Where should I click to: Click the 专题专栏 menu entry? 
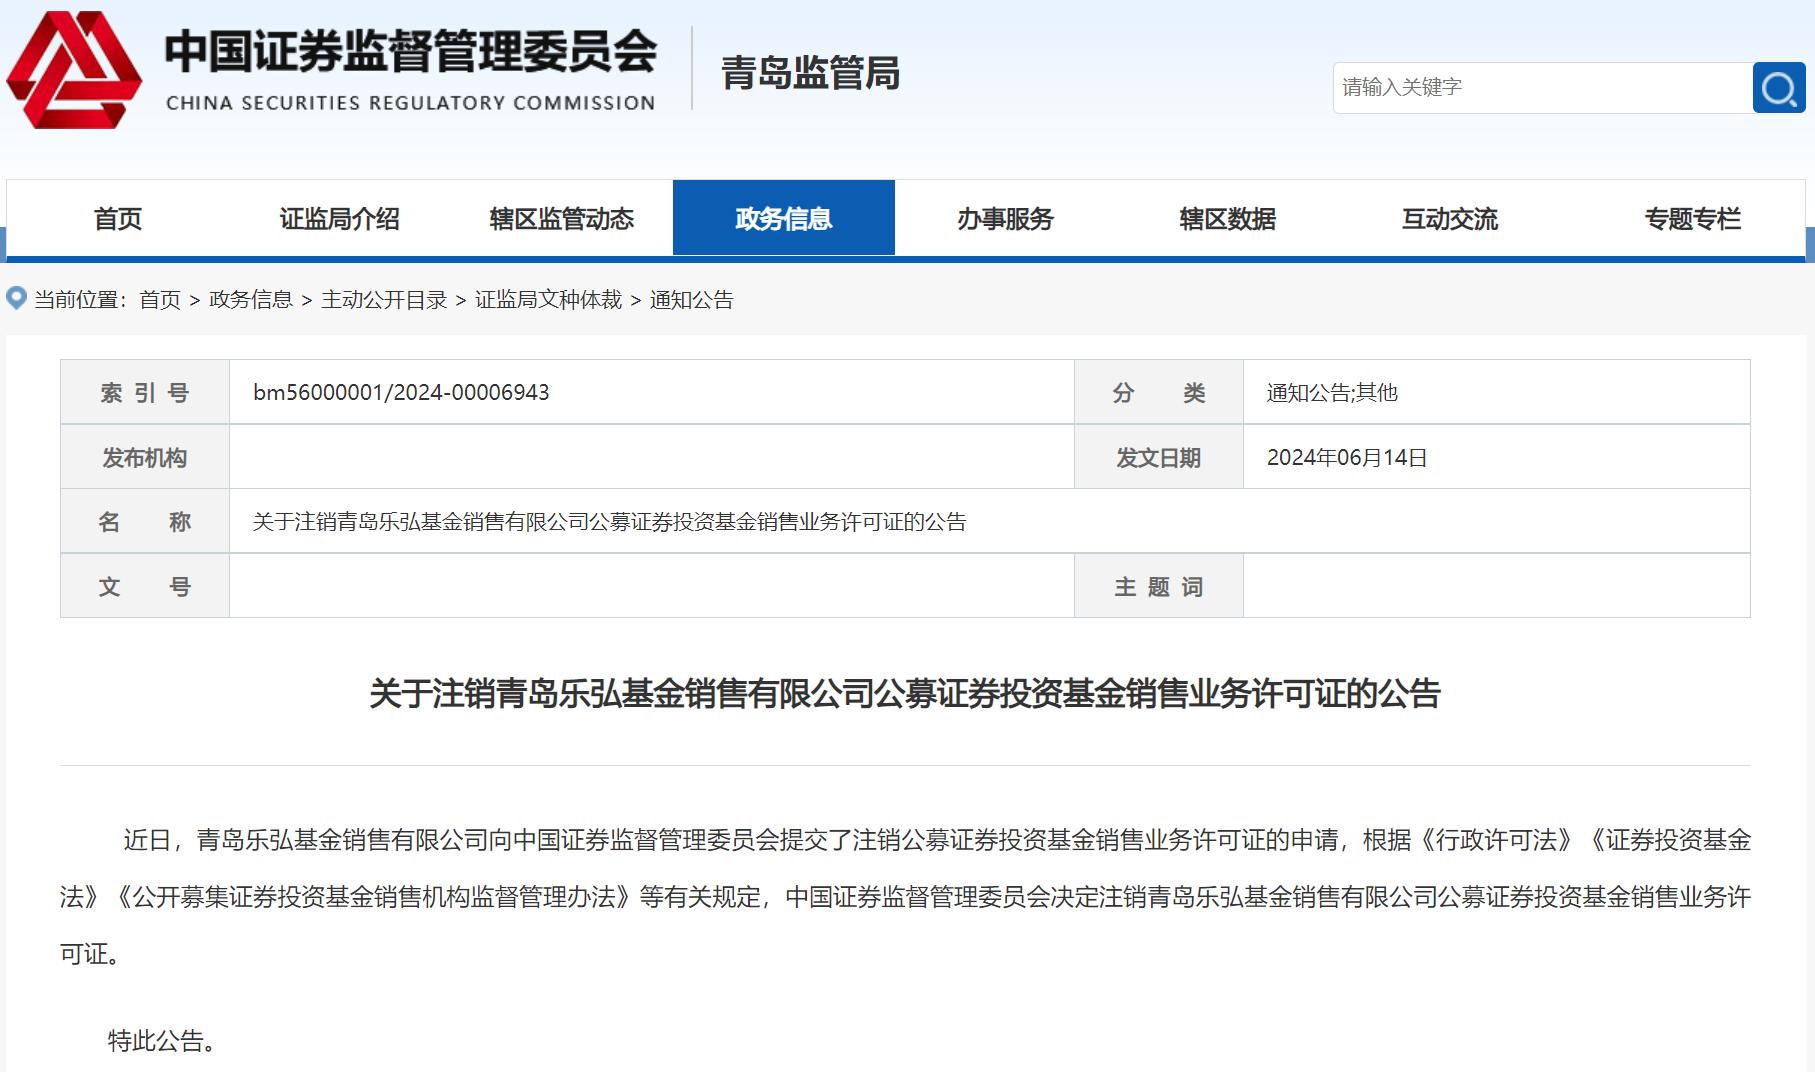point(1692,218)
